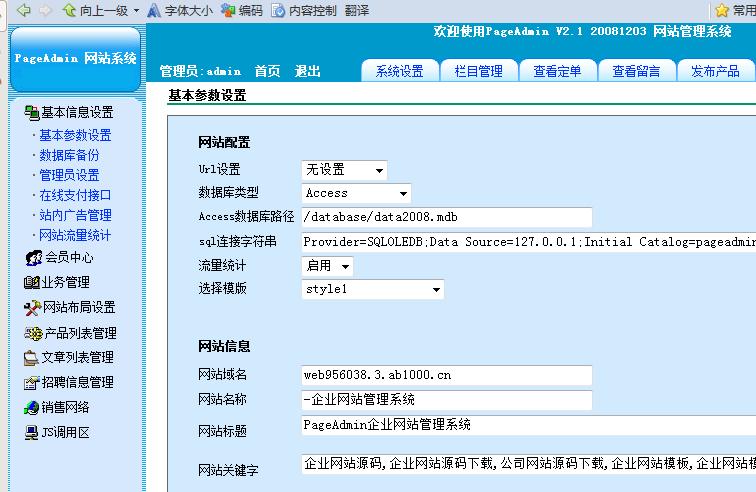The image size is (756, 492).
Task: Switch to 查看留言 tab
Action: click(x=636, y=71)
